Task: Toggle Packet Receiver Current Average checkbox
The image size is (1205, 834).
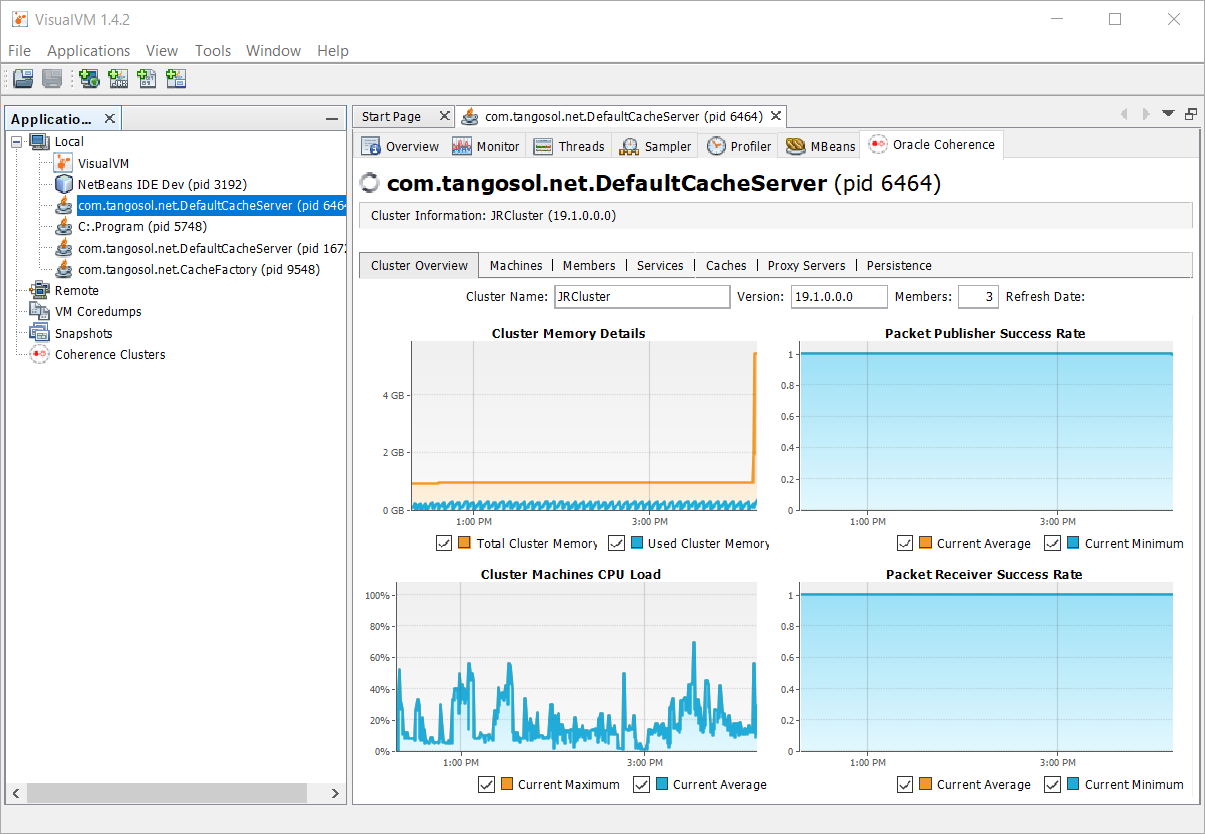Action: (x=905, y=784)
